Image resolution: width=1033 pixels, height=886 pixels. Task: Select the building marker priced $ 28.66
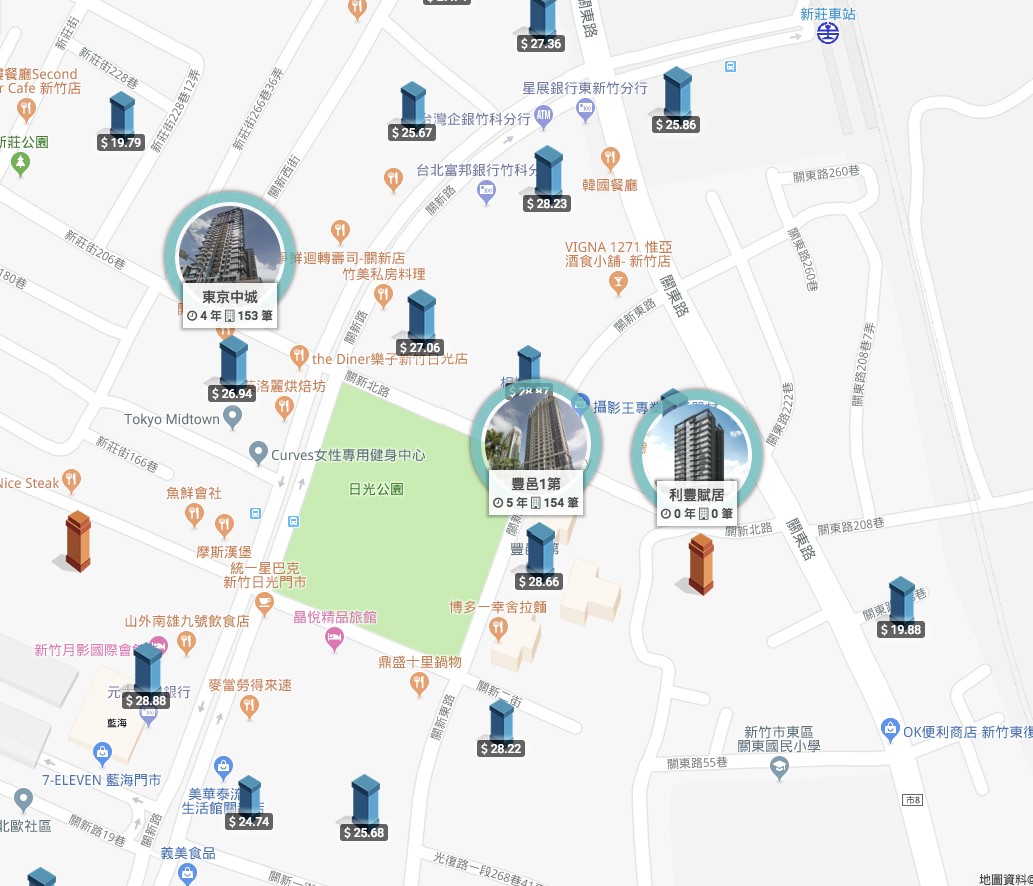pos(540,557)
